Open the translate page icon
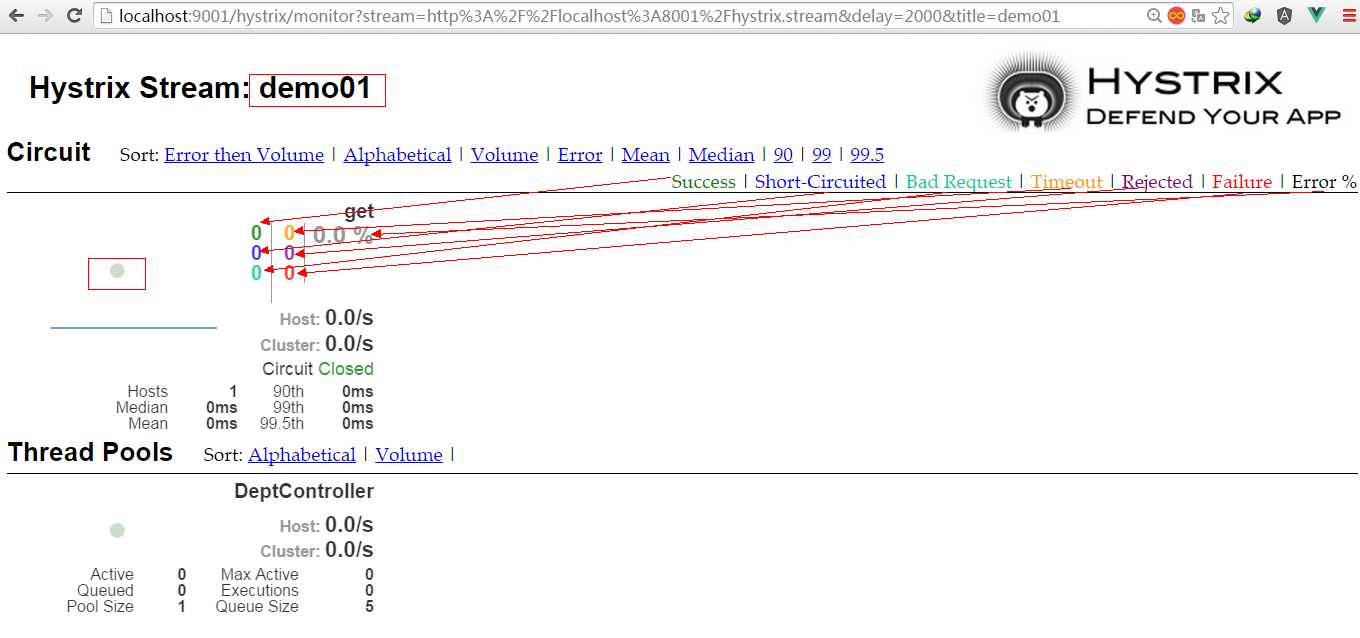The image size is (1360, 638). point(1198,16)
